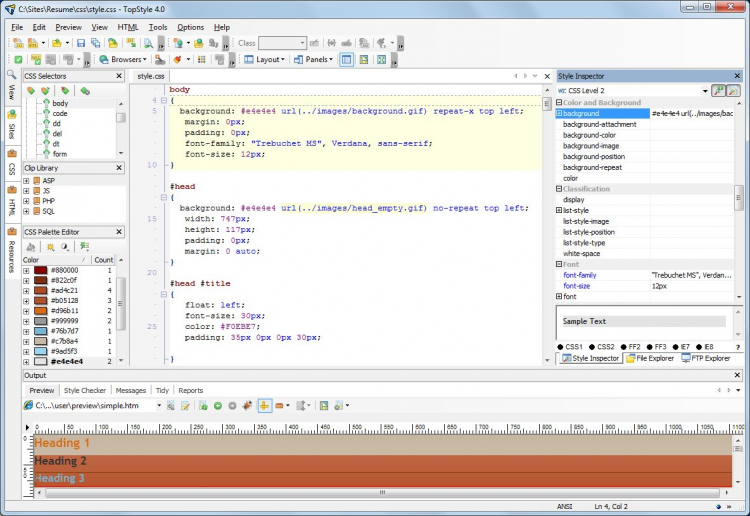The width and height of the screenshot is (750, 516).
Task: Open the Browsers dropdown in toolbar
Action: click(x=125, y=60)
